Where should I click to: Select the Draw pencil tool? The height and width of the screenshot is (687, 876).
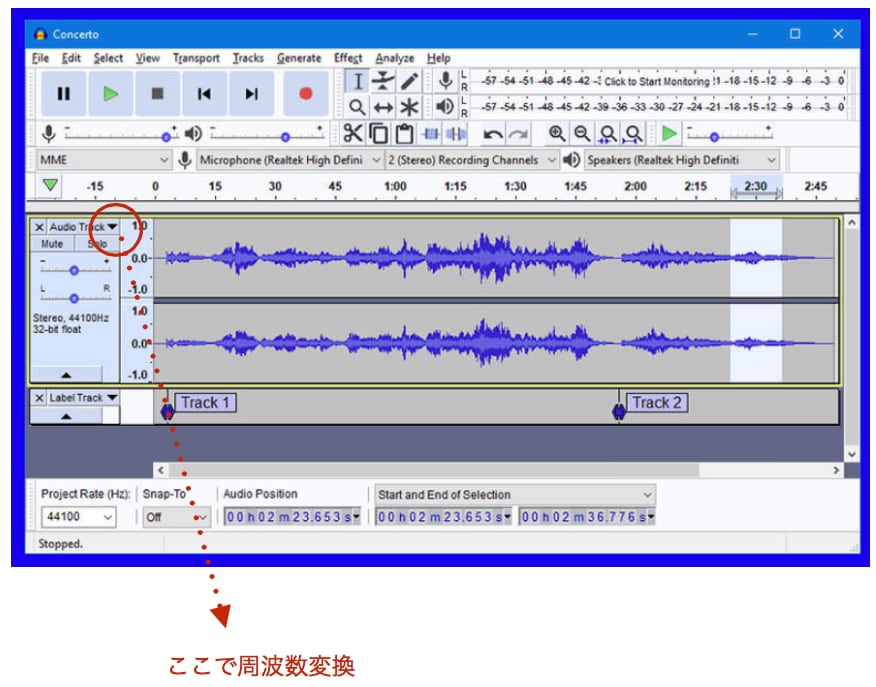point(409,82)
